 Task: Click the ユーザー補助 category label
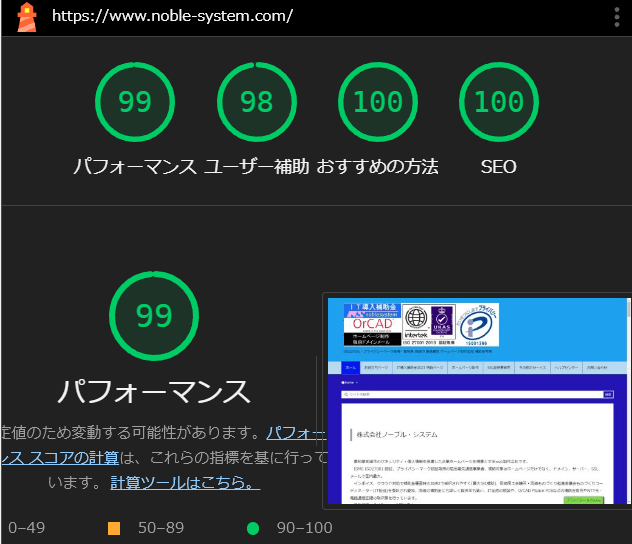257,167
